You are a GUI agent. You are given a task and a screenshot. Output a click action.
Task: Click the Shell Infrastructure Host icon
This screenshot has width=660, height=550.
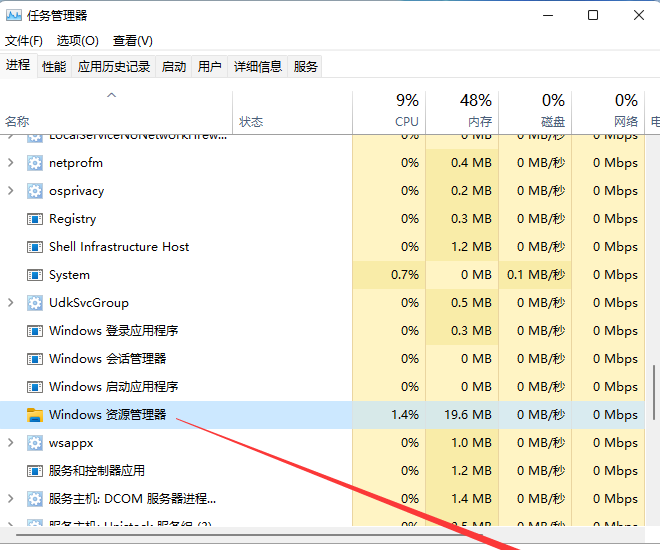pyautogui.click(x=35, y=247)
